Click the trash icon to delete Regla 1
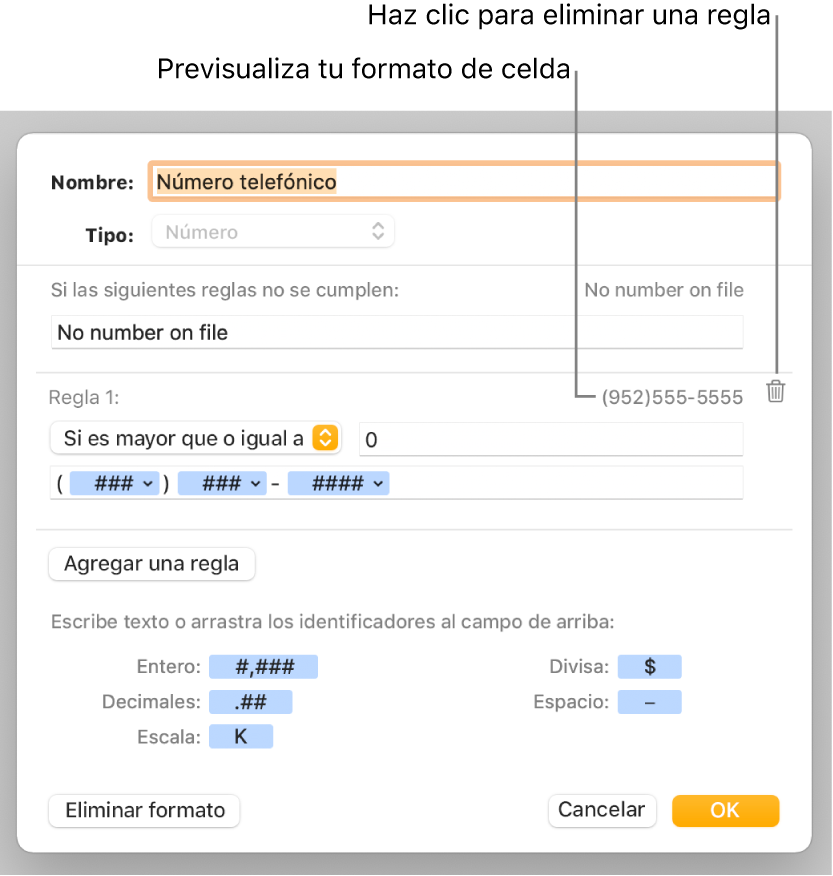Screen dimensions: 833x876 [x=775, y=392]
